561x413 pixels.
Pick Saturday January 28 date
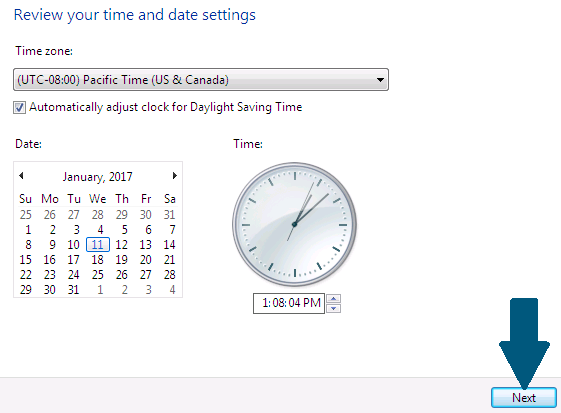click(x=170, y=274)
